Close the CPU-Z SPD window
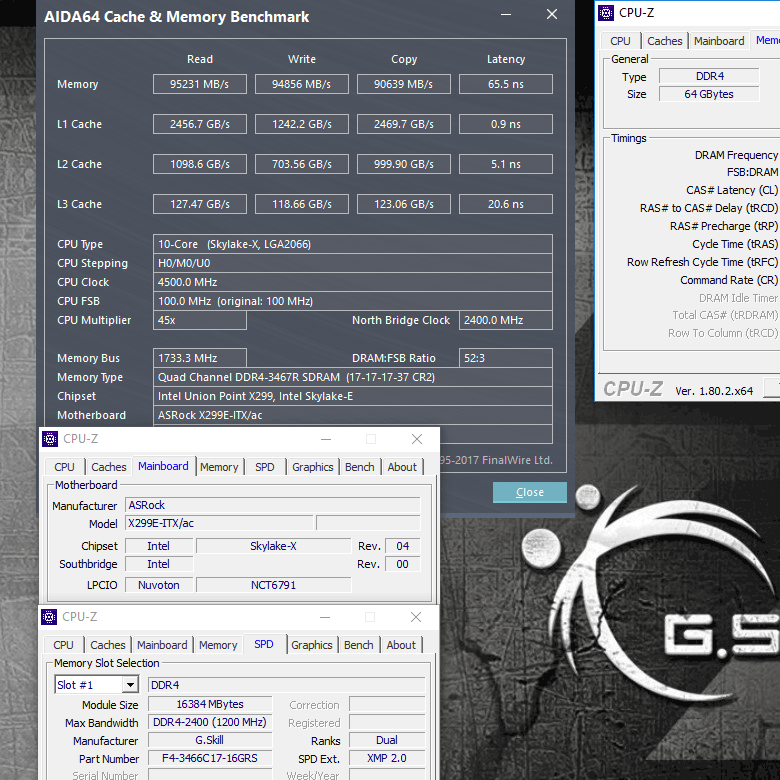The image size is (780, 780). coord(416,617)
